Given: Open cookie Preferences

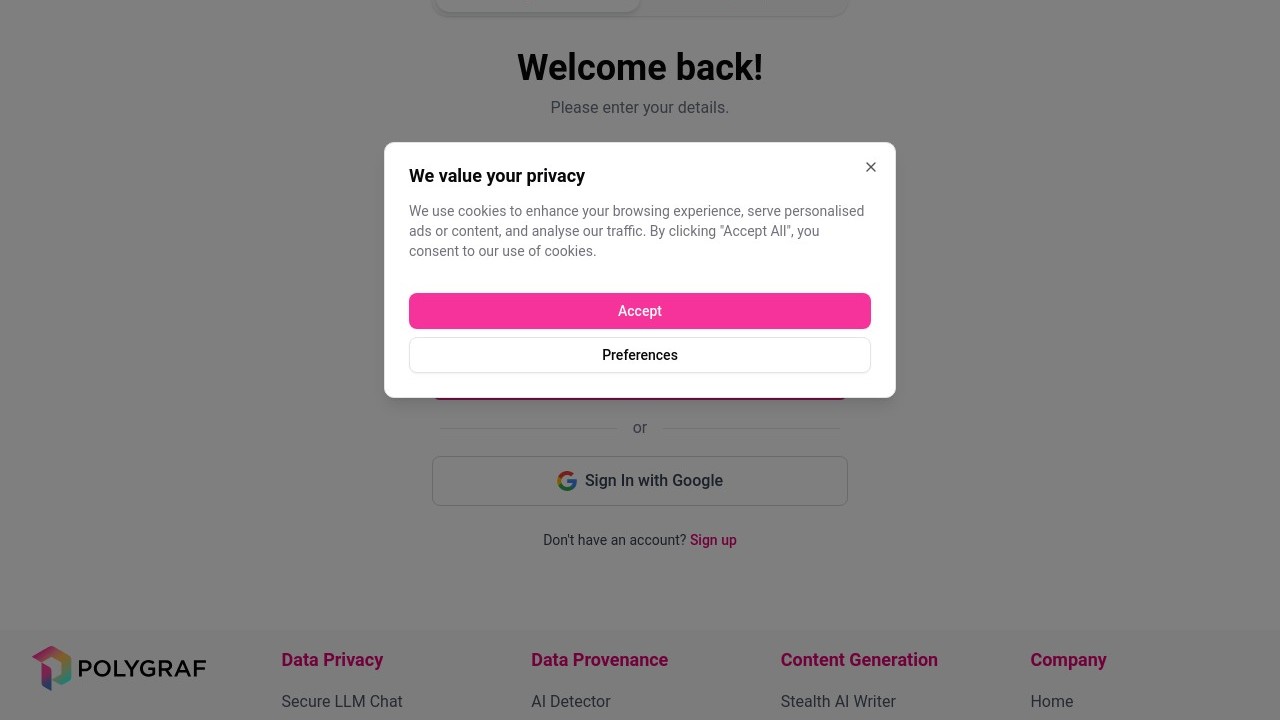Looking at the screenshot, I should tap(640, 355).
